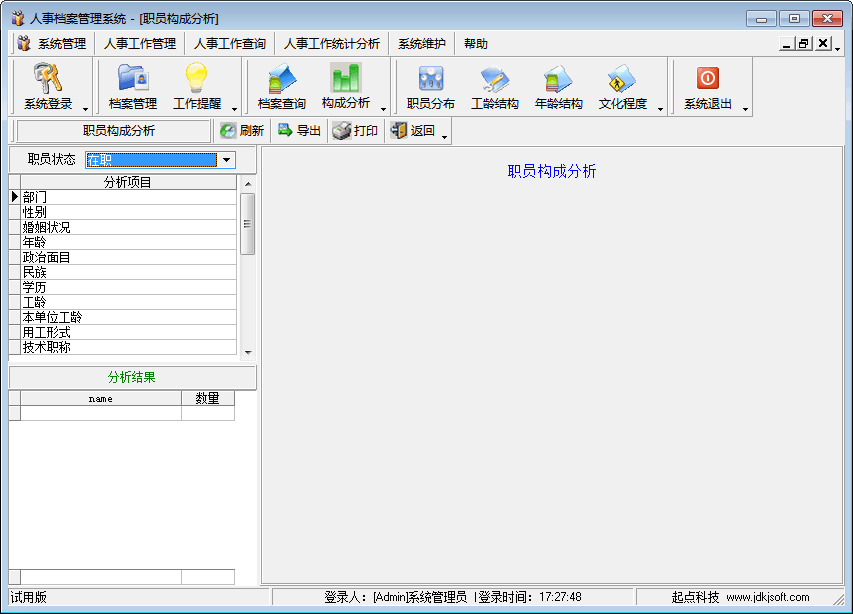This screenshot has width=853, height=614.
Task: Open 职员分布 toolbar icon
Action: 430,78
